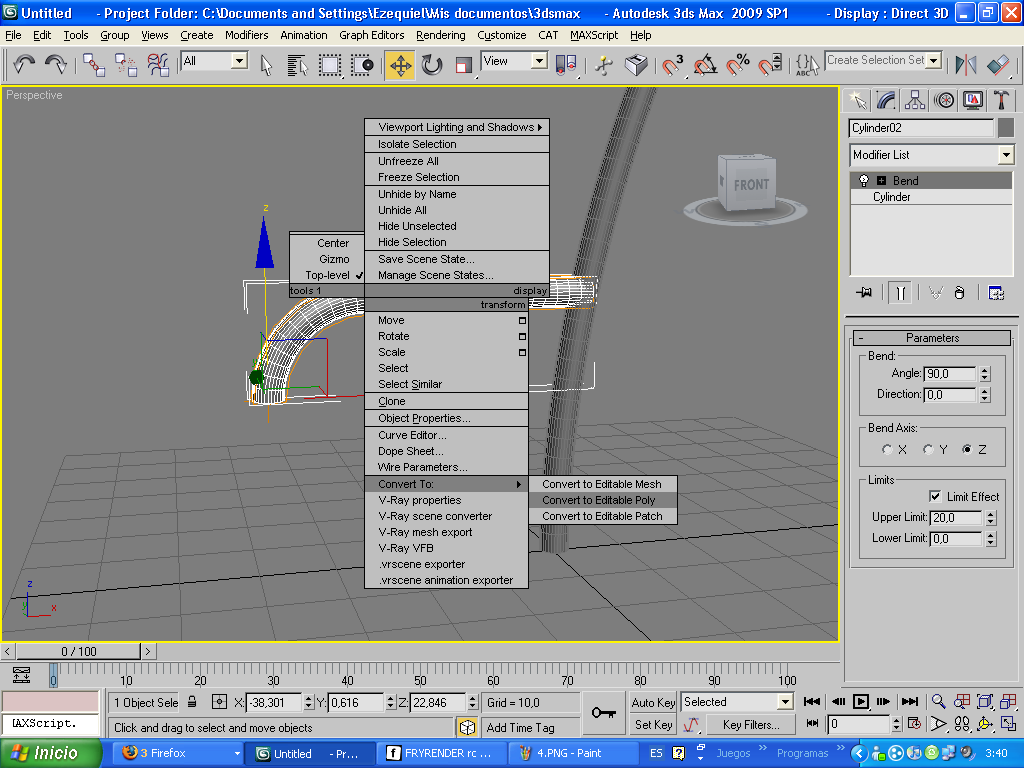Toggle the Angle Snap icon
Image resolution: width=1024 pixels, height=768 pixels.
pos(705,65)
